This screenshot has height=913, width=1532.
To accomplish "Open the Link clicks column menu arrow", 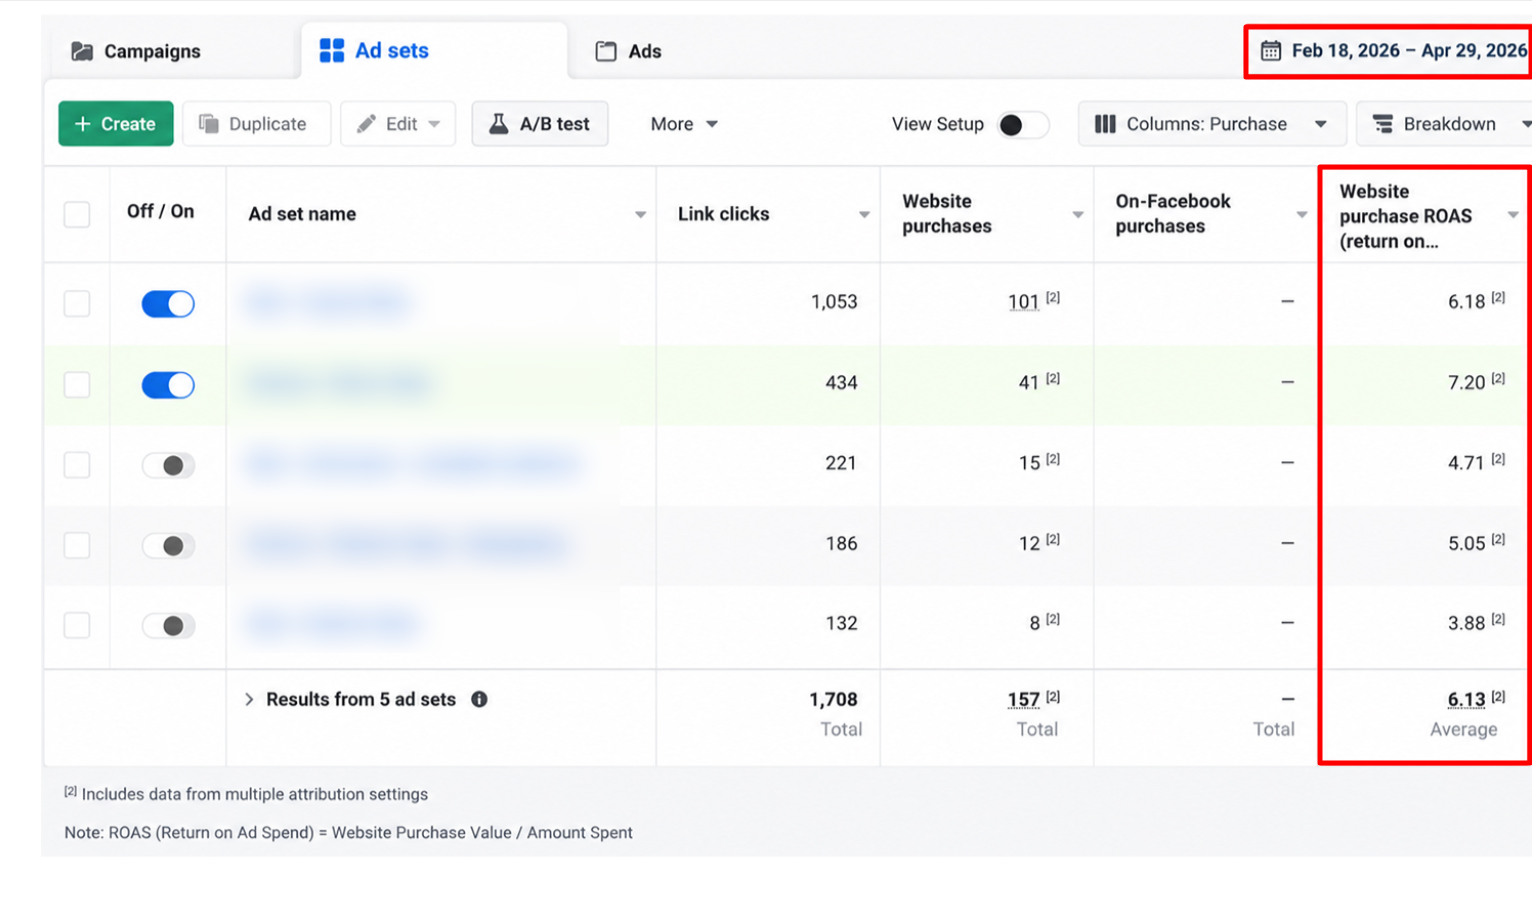I will [864, 215].
